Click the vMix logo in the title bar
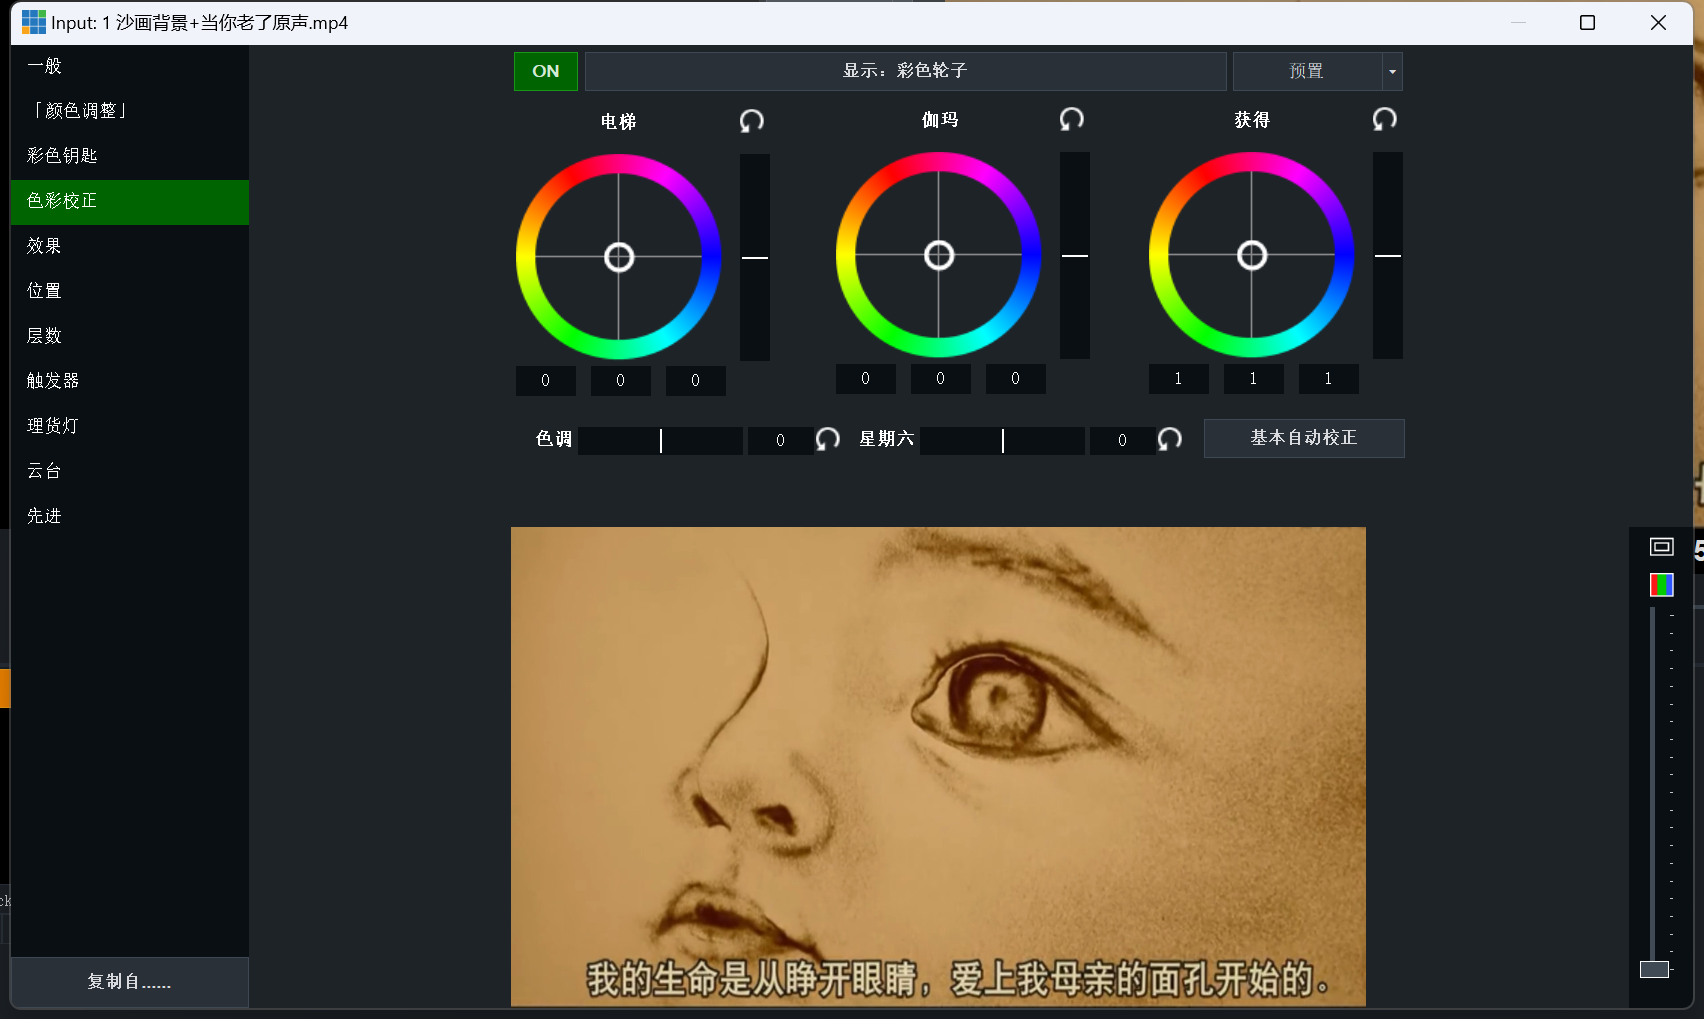Screen dimensions: 1704x1019 pyautogui.click(x=33, y=22)
